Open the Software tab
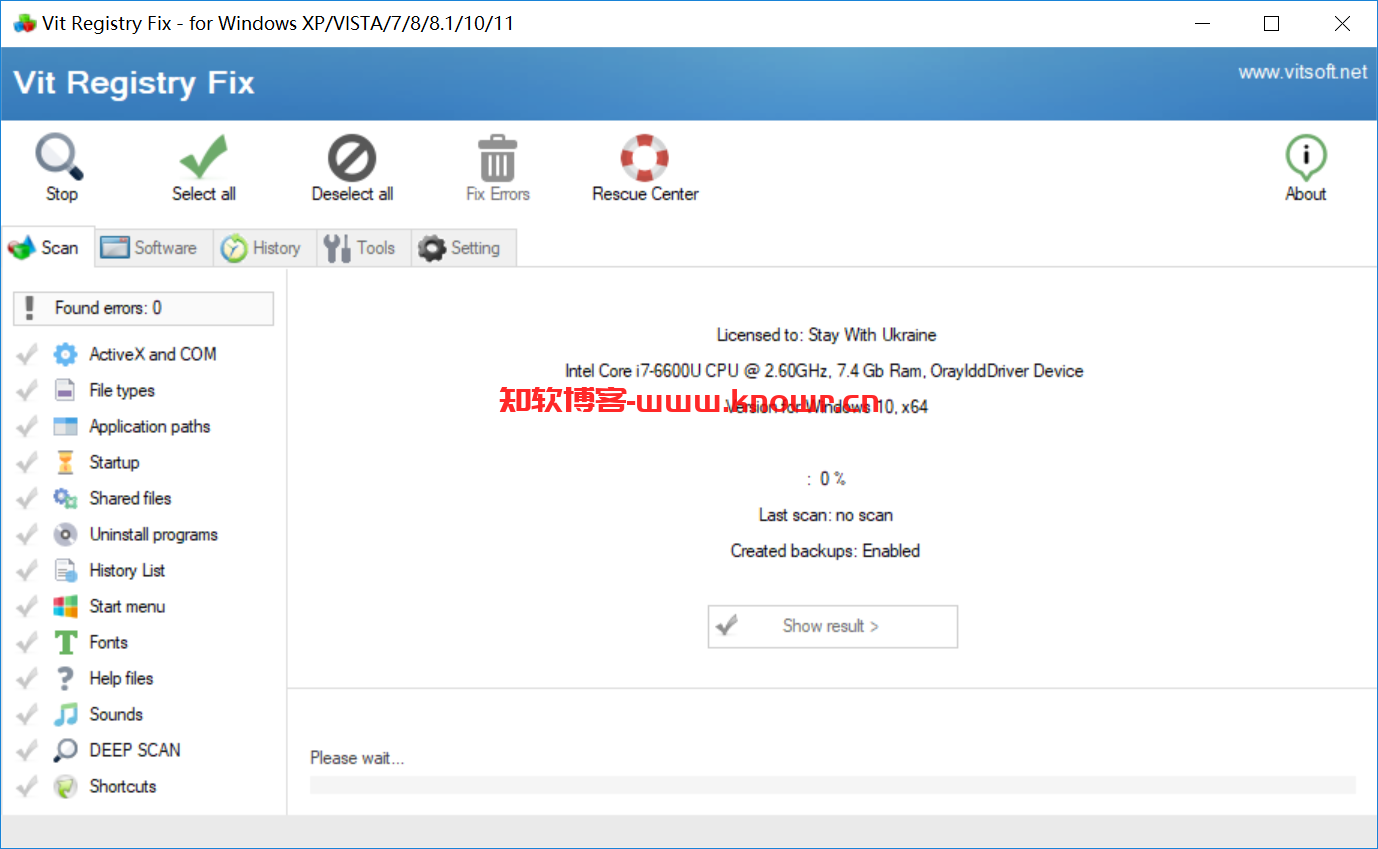Viewport: 1378px width, 849px height. point(154,247)
